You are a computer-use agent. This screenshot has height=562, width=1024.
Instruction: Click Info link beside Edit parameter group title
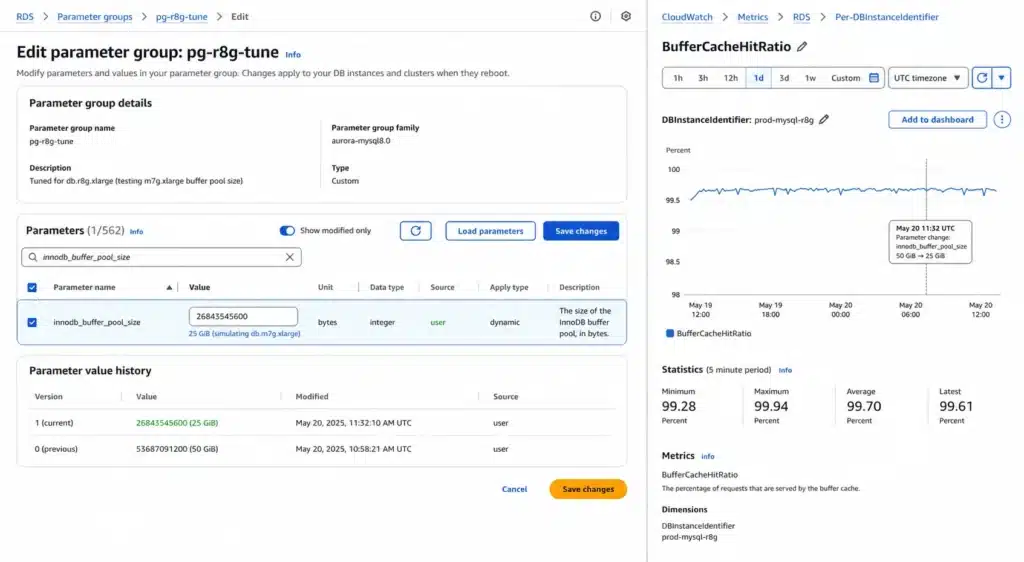point(293,55)
